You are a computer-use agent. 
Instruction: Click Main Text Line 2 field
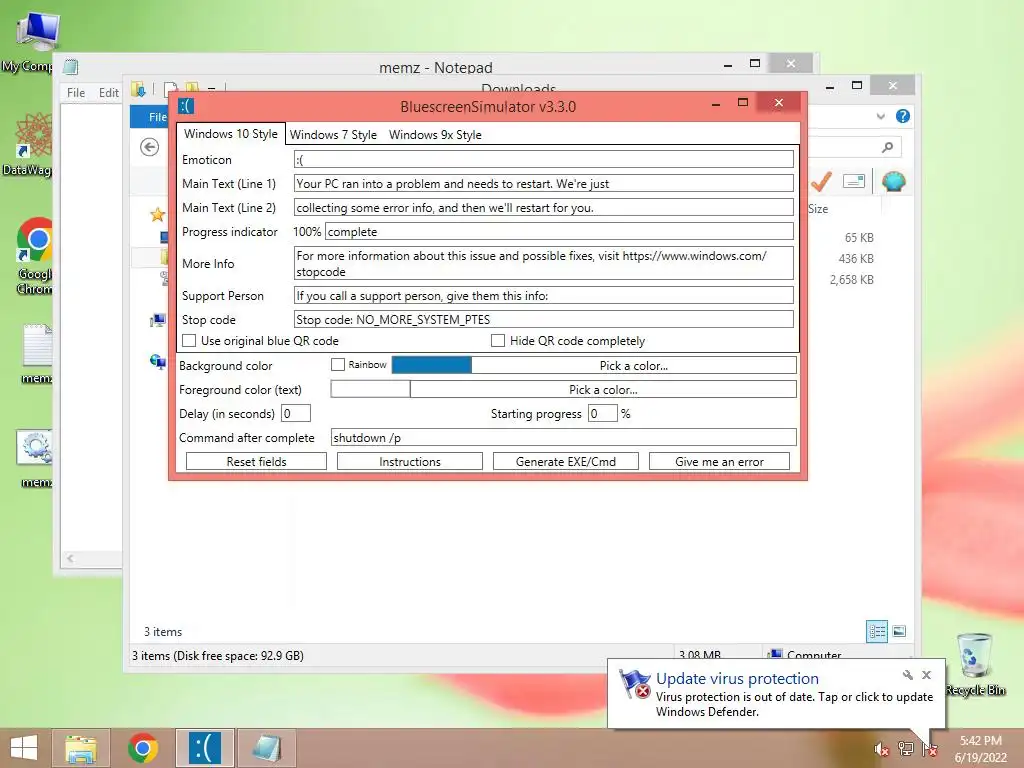(543, 208)
